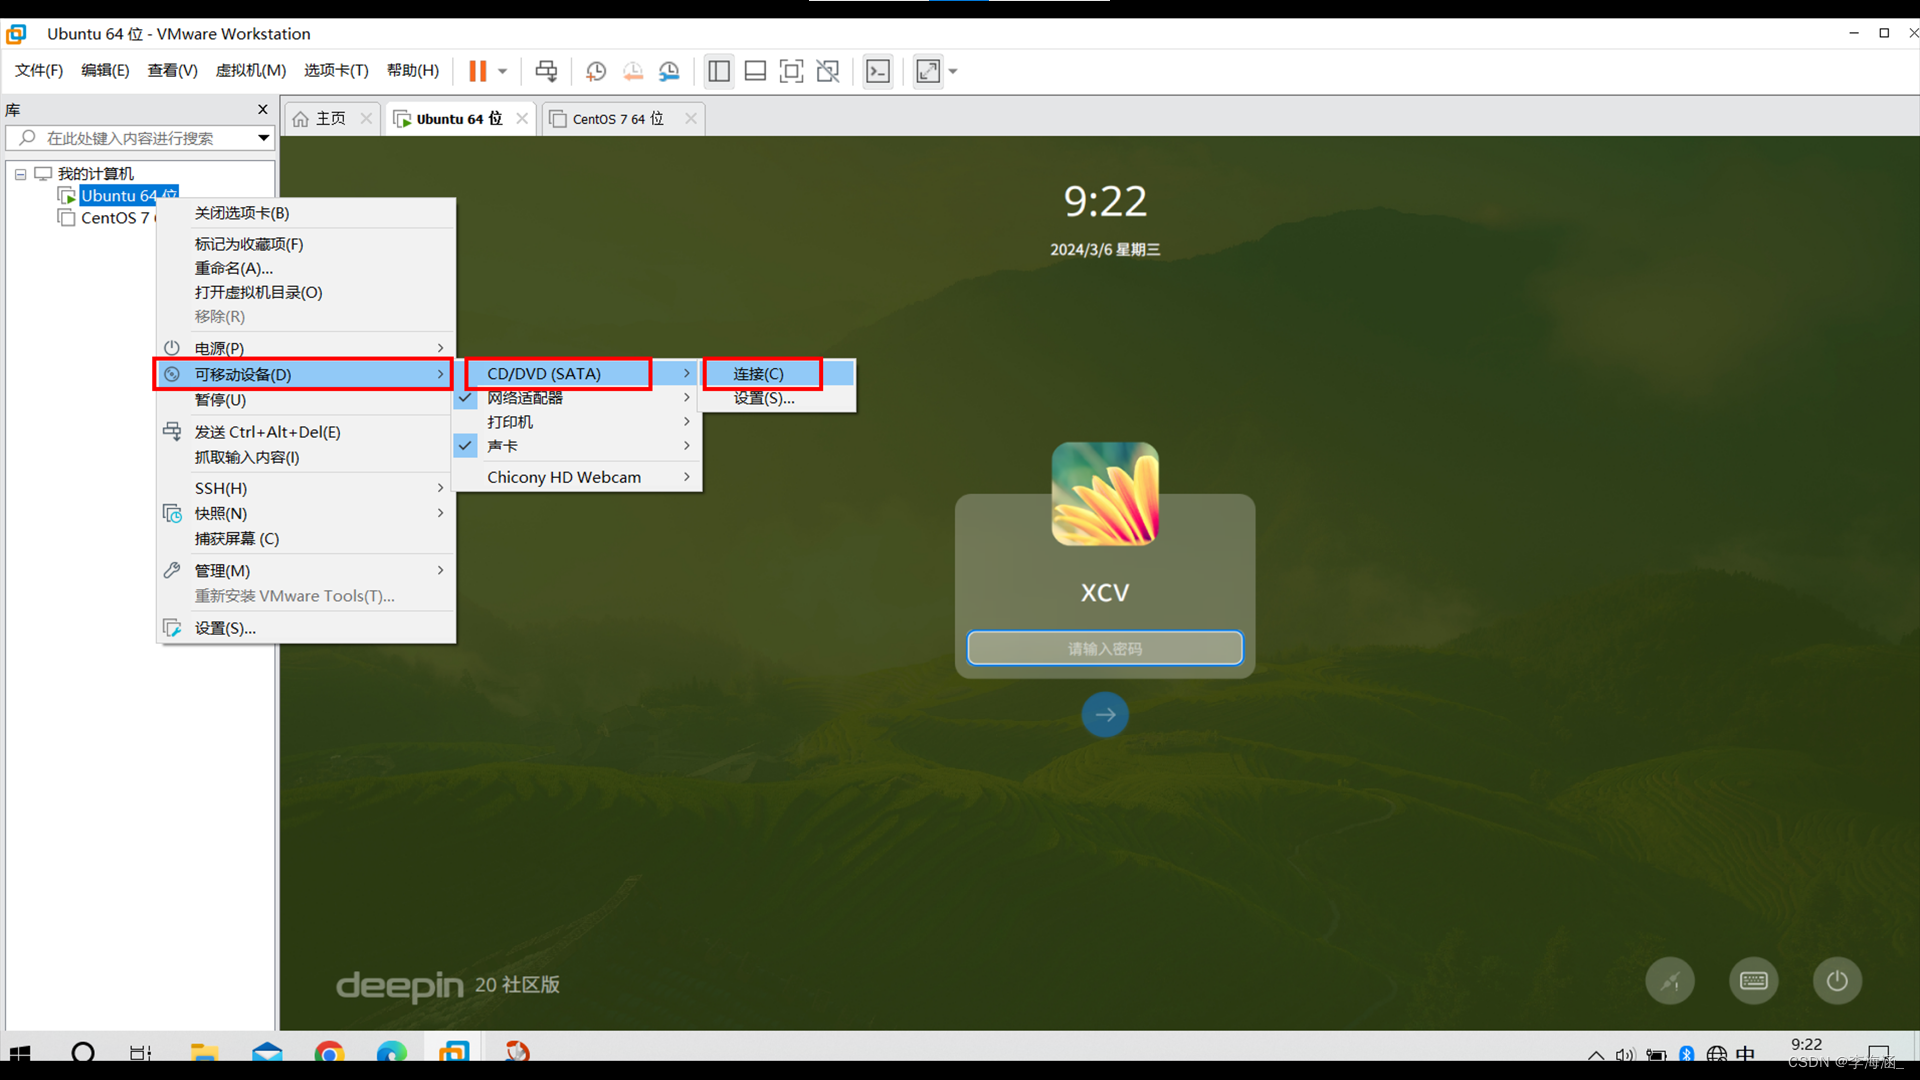
Task: Collapse the 我的计算机 tree node
Action: point(20,173)
